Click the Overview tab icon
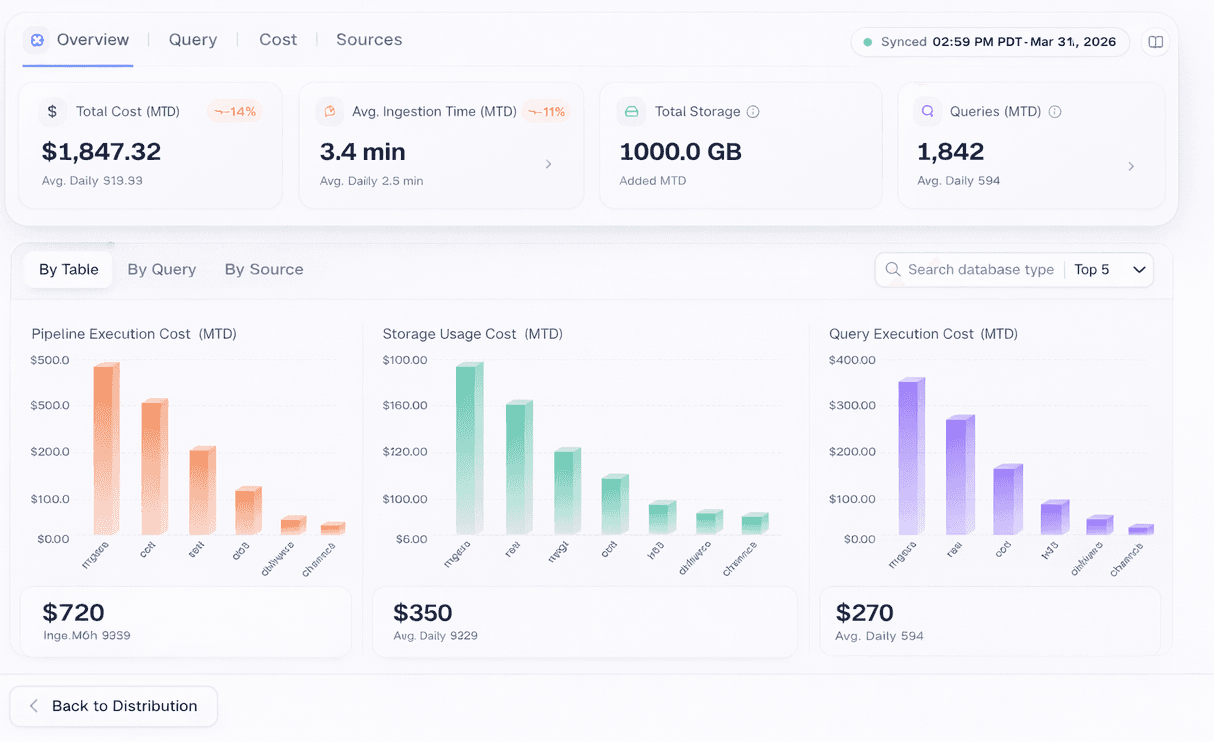The image size is (1214, 742). click(x=37, y=40)
